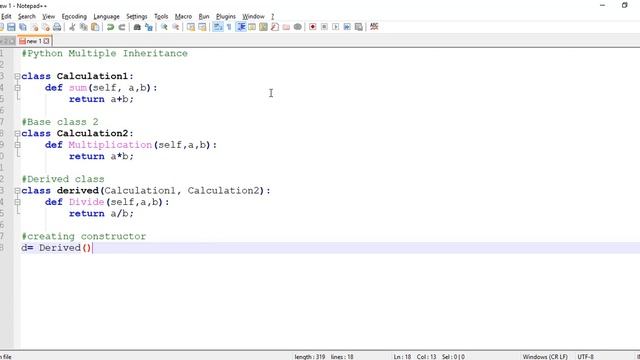The width and height of the screenshot is (640, 360).
Task: Click the 'return a*b;' statement
Action: click(x=101, y=156)
